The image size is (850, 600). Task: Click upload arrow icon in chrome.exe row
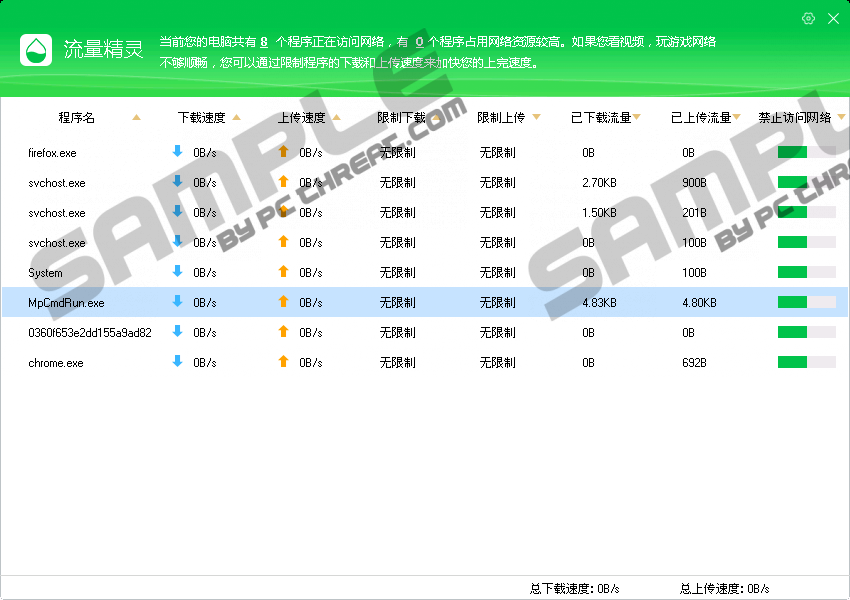(283, 362)
